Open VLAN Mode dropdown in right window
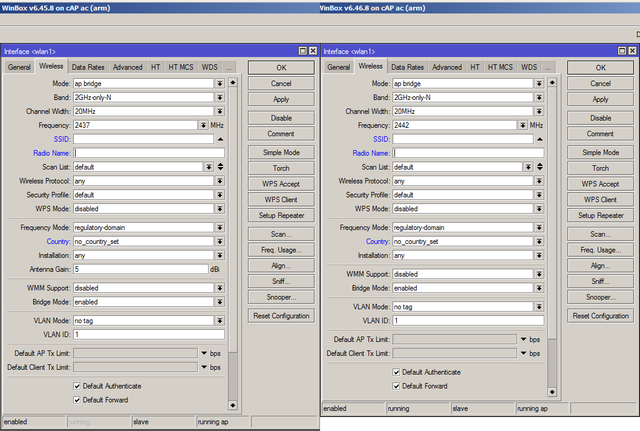The height and width of the screenshot is (431, 640). click(539, 307)
